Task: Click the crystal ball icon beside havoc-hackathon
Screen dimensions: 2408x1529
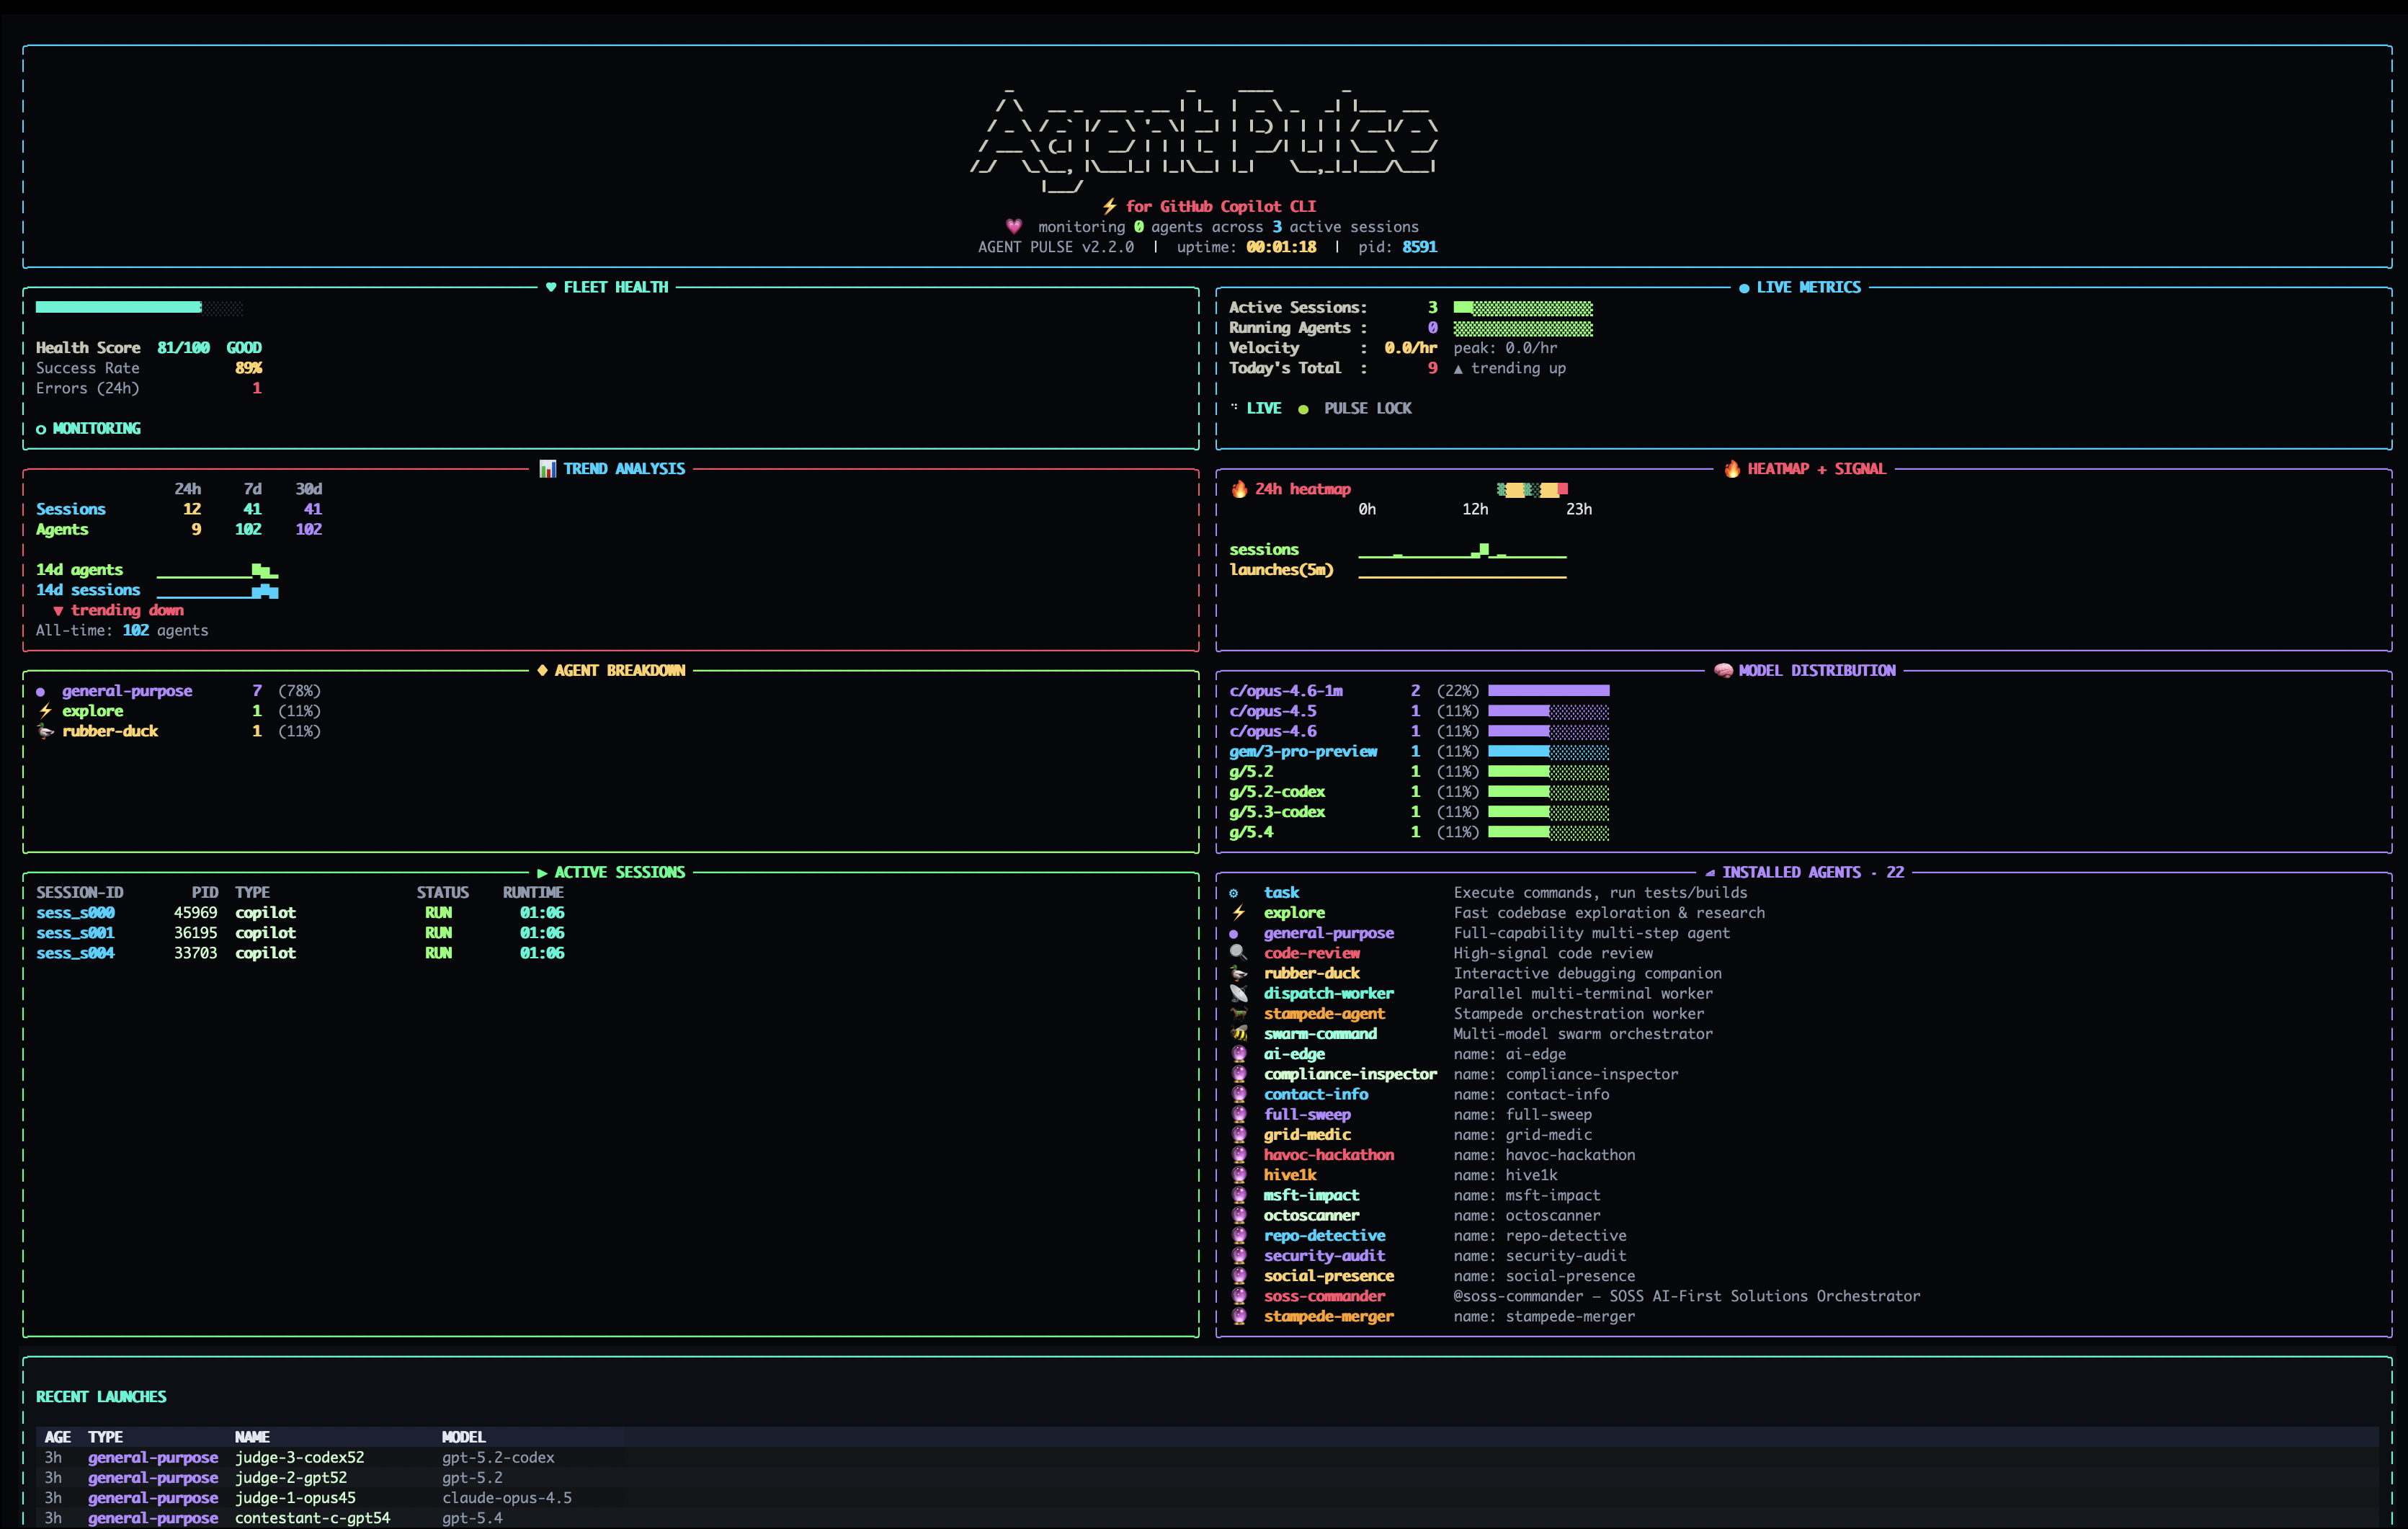Action: coord(1238,1155)
